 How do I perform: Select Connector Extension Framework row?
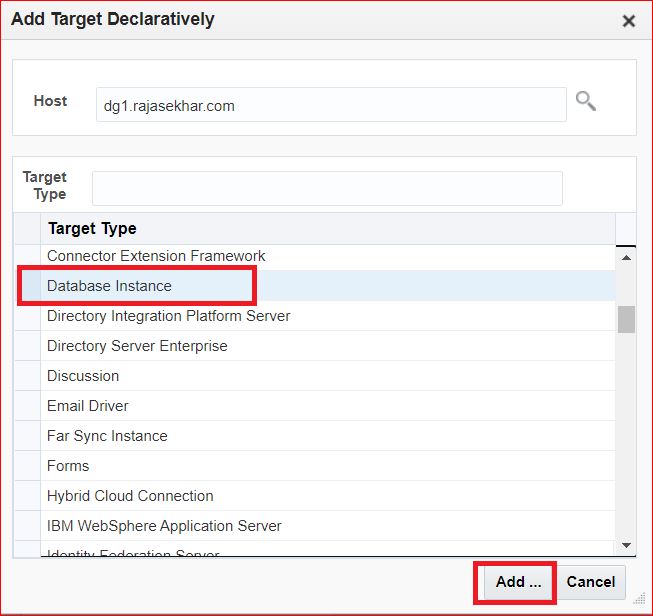point(156,256)
